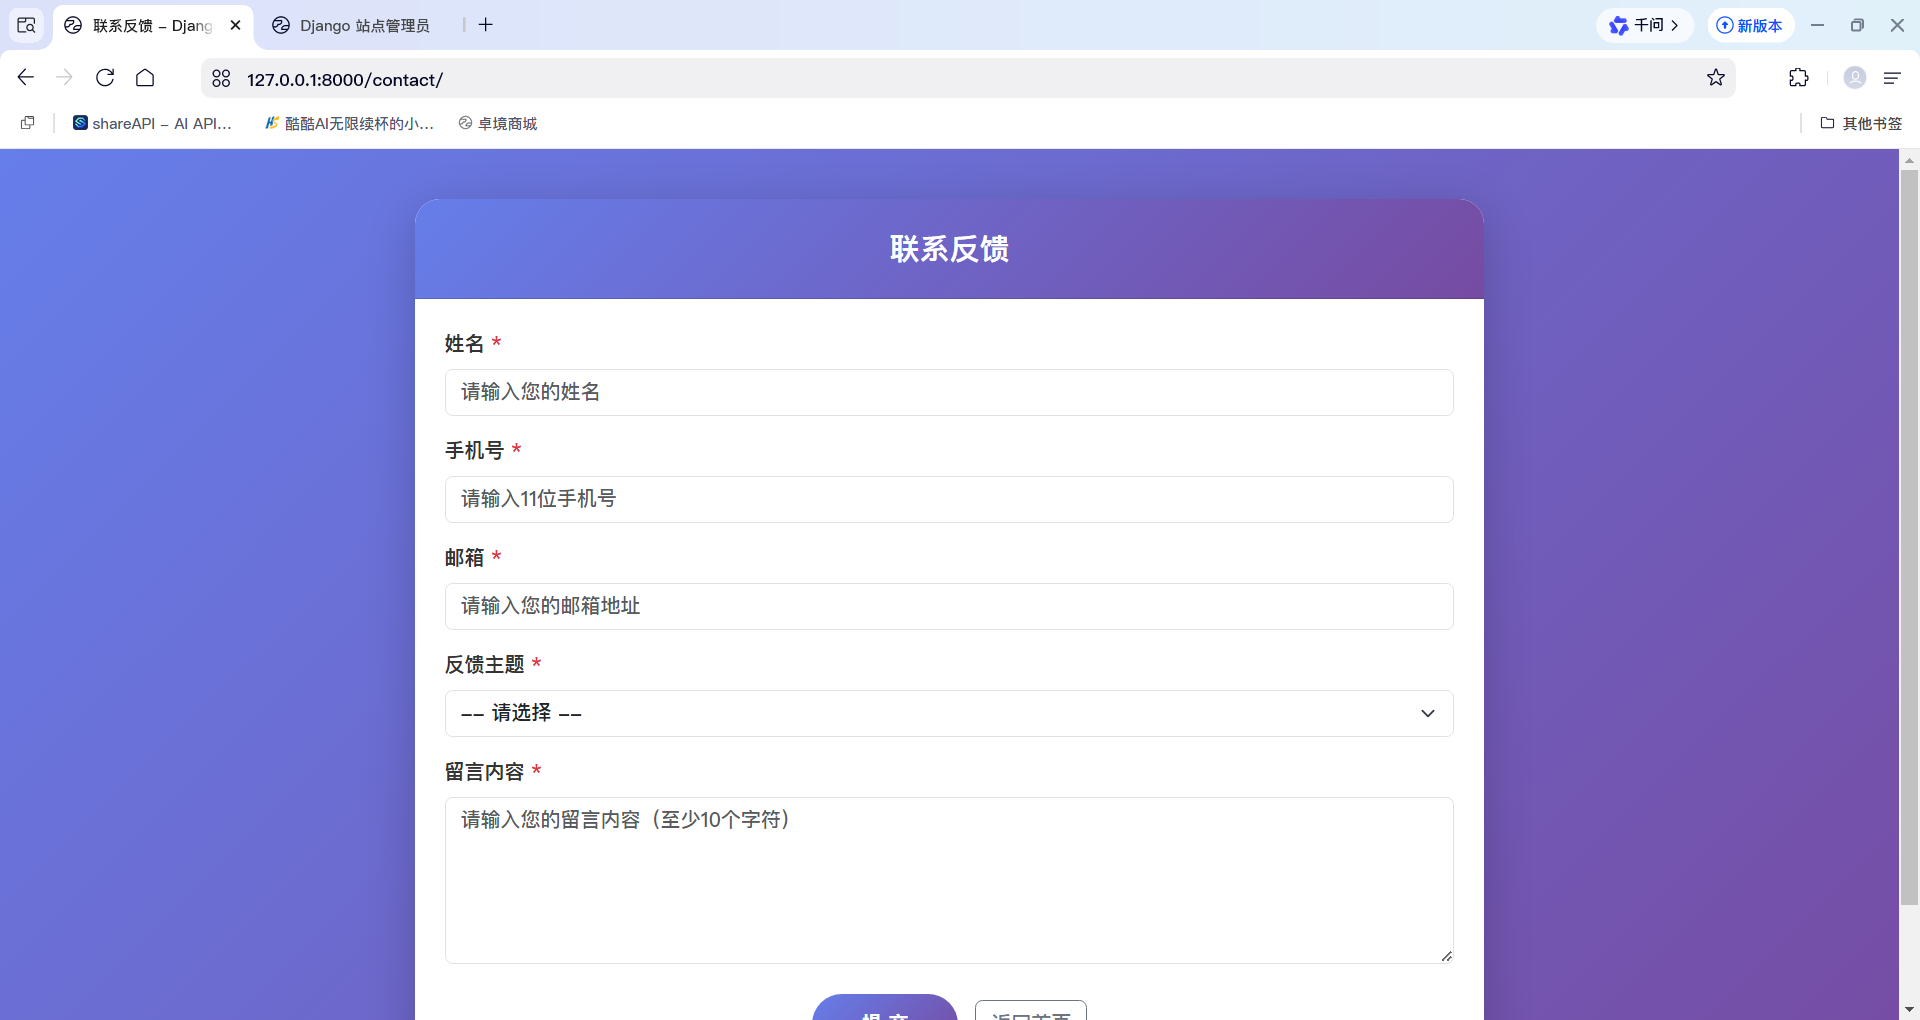Focus the 姓名 input field
This screenshot has height=1020, width=1920.
(949, 392)
